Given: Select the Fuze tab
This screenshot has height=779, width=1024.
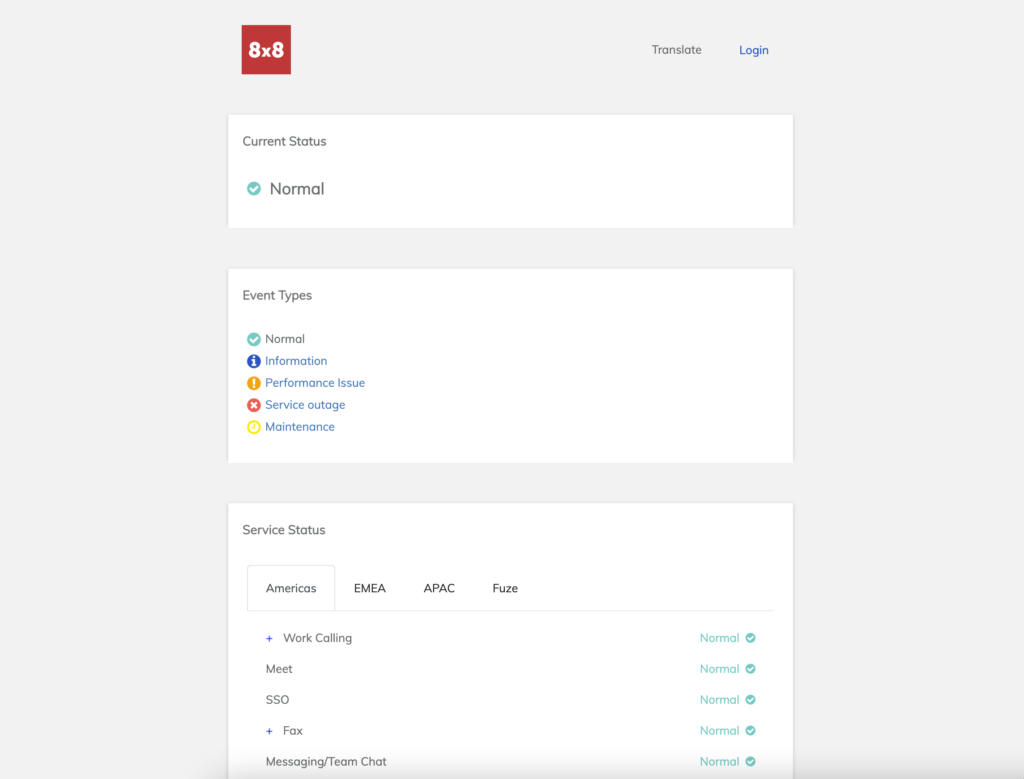Looking at the screenshot, I should [x=505, y=588].
